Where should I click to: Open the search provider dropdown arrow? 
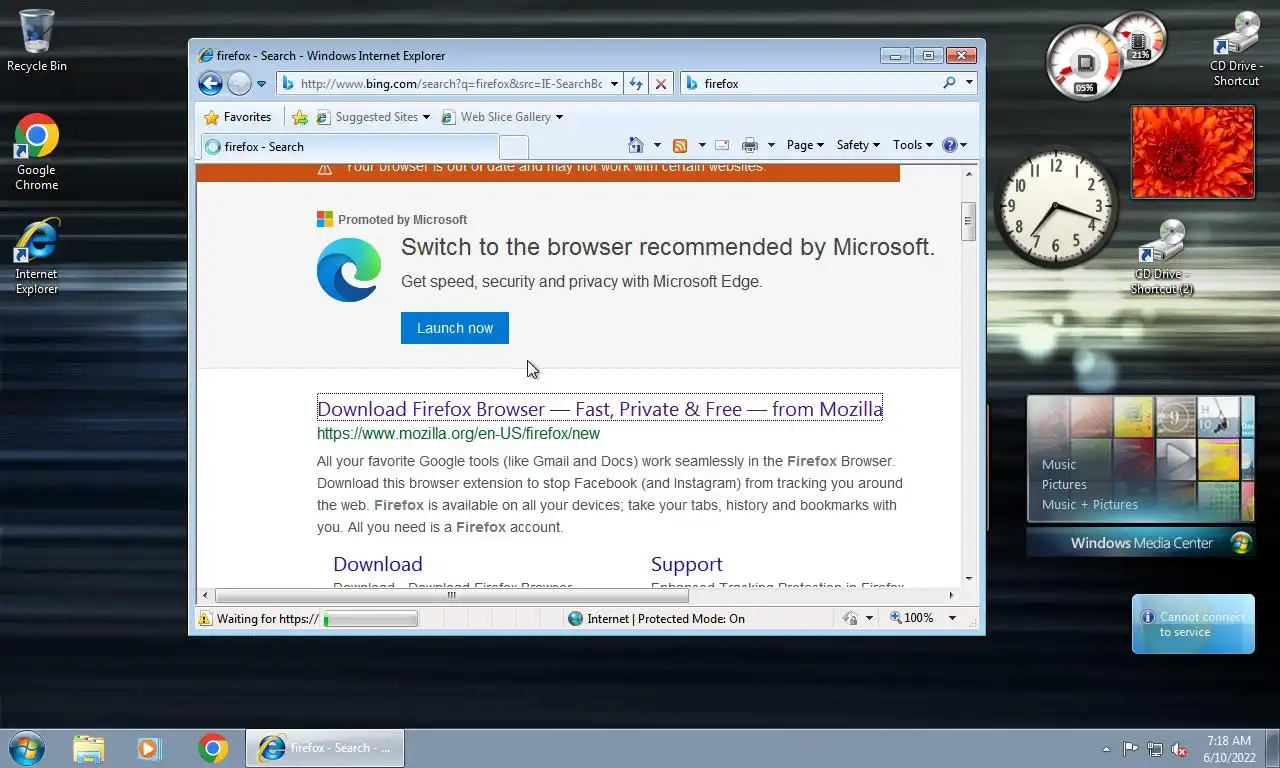pos(969,84)
